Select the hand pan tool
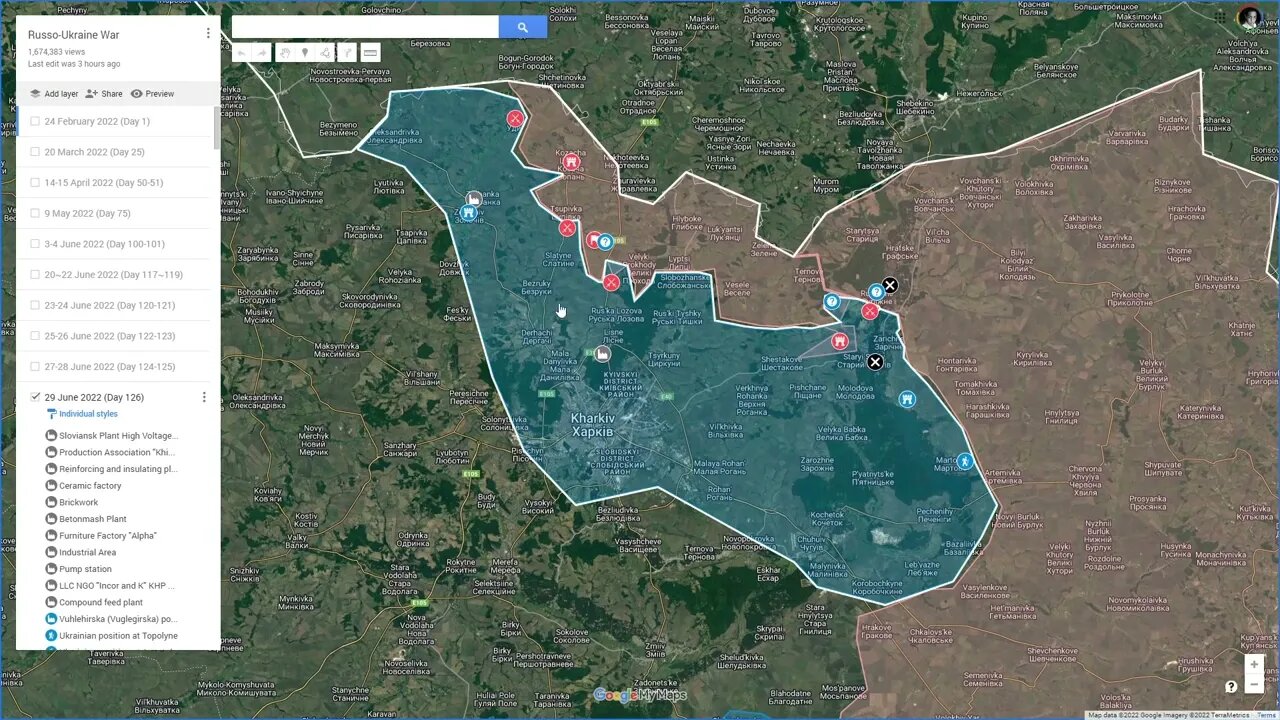 coord(284,53)
